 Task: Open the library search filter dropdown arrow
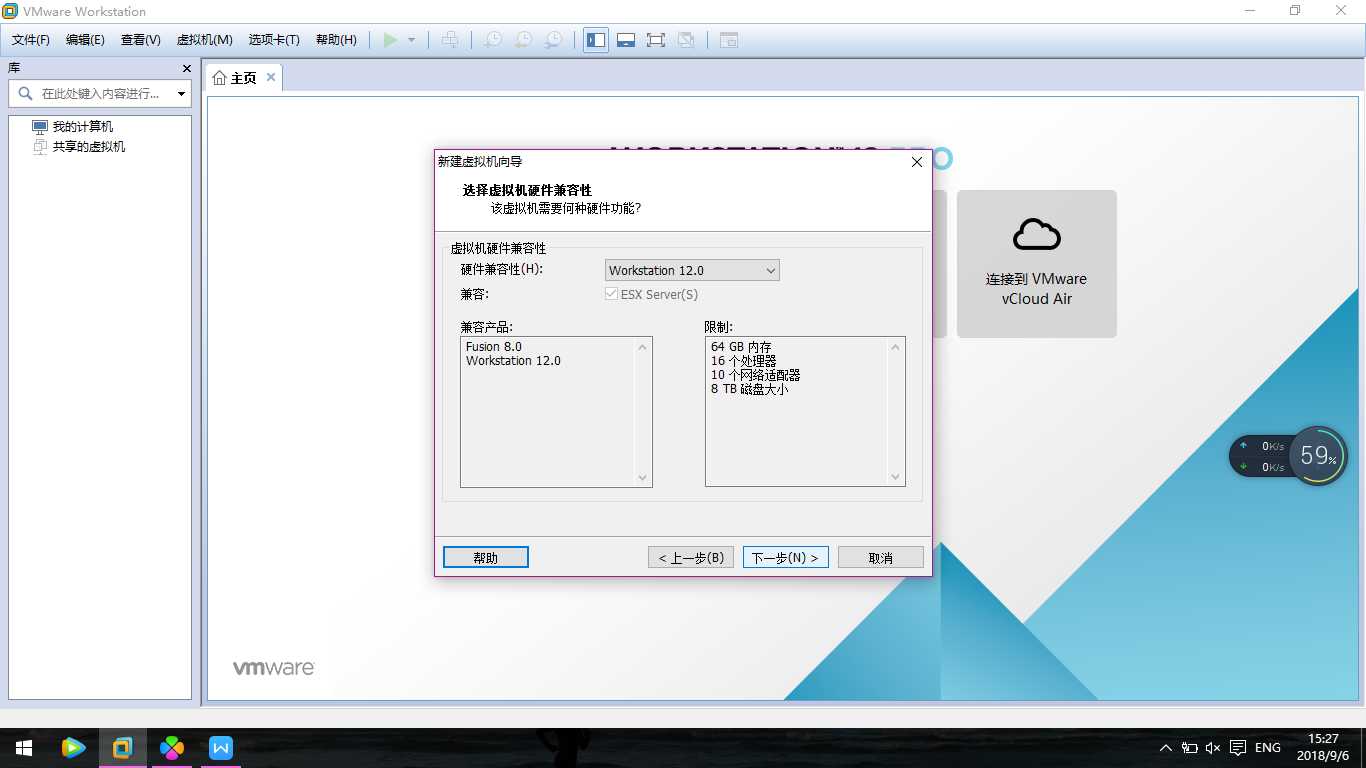click(181, 94)
